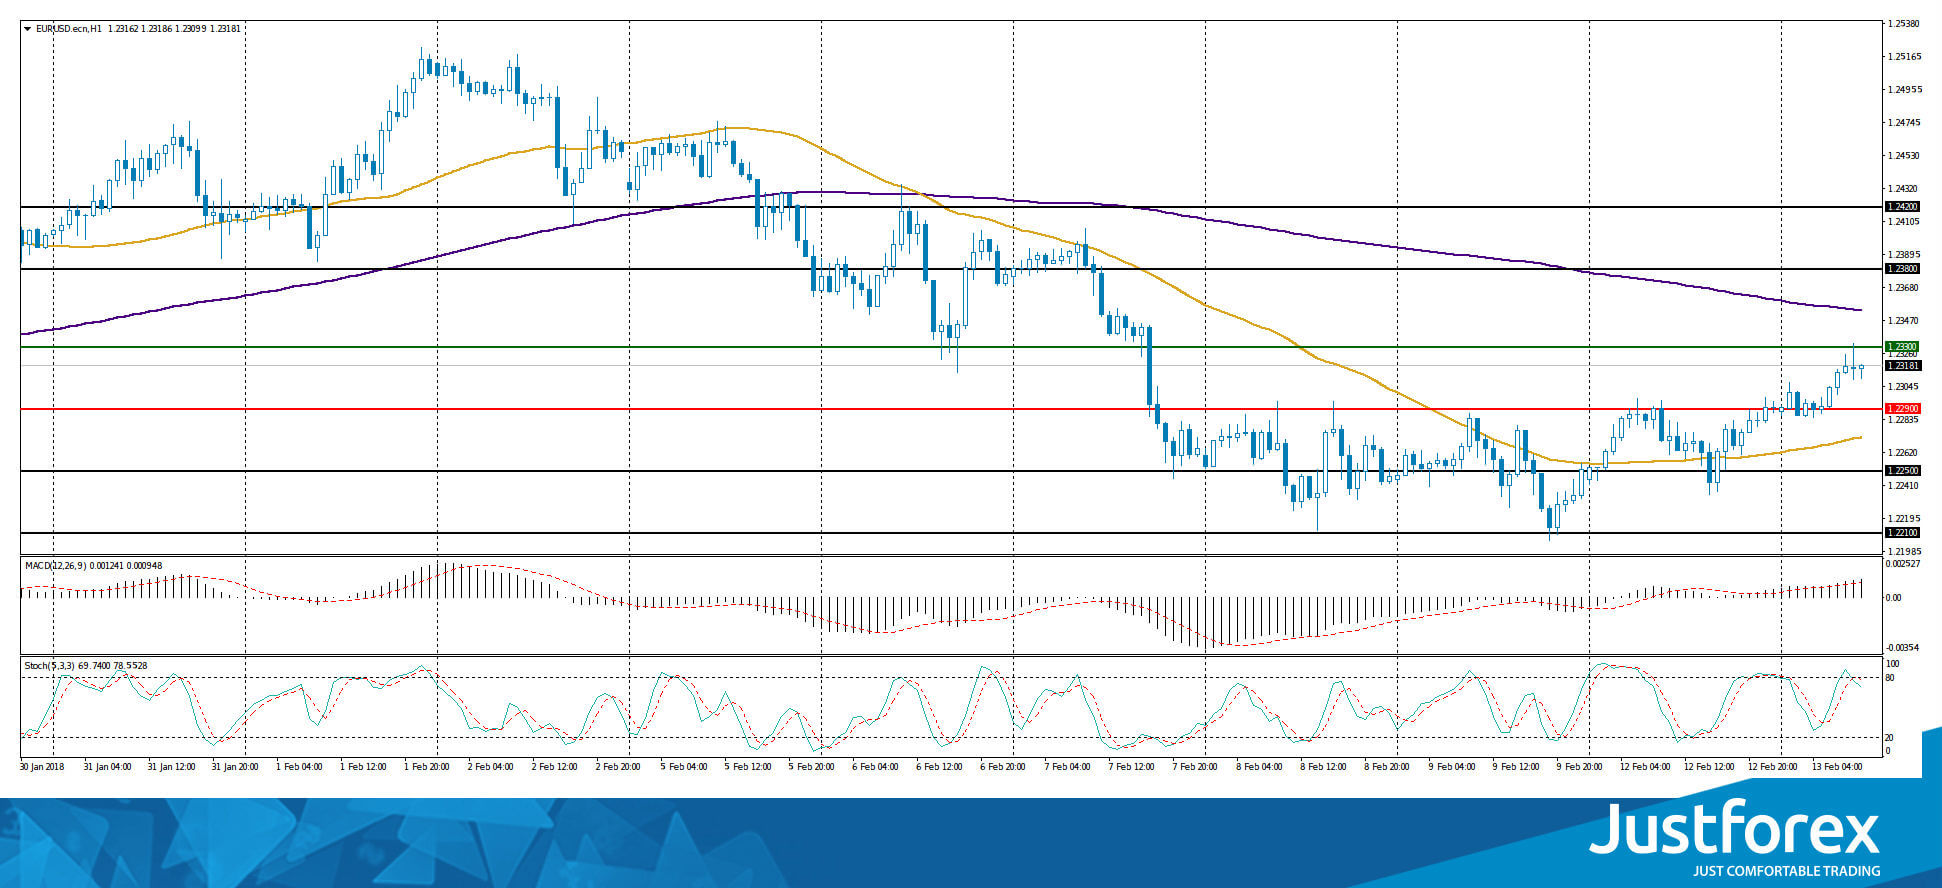Click the 2 Feb 04:00 time label
The image size is (1942, 888).
pos(491,767)
